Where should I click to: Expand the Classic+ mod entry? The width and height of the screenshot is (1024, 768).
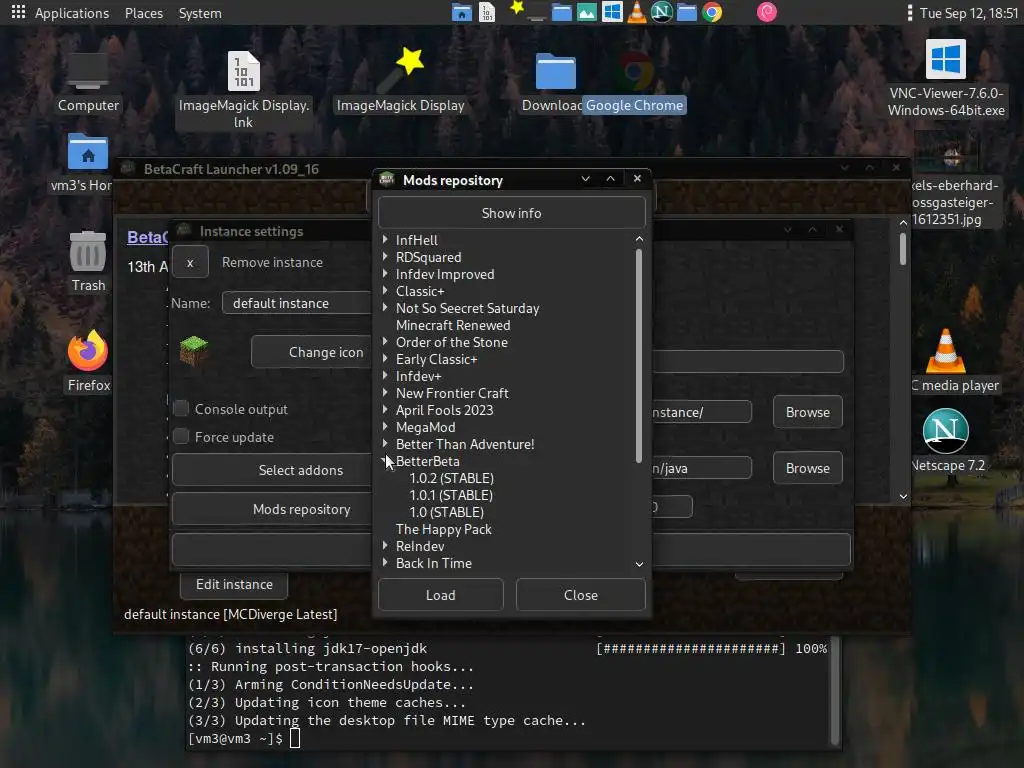tap(385, 291)
